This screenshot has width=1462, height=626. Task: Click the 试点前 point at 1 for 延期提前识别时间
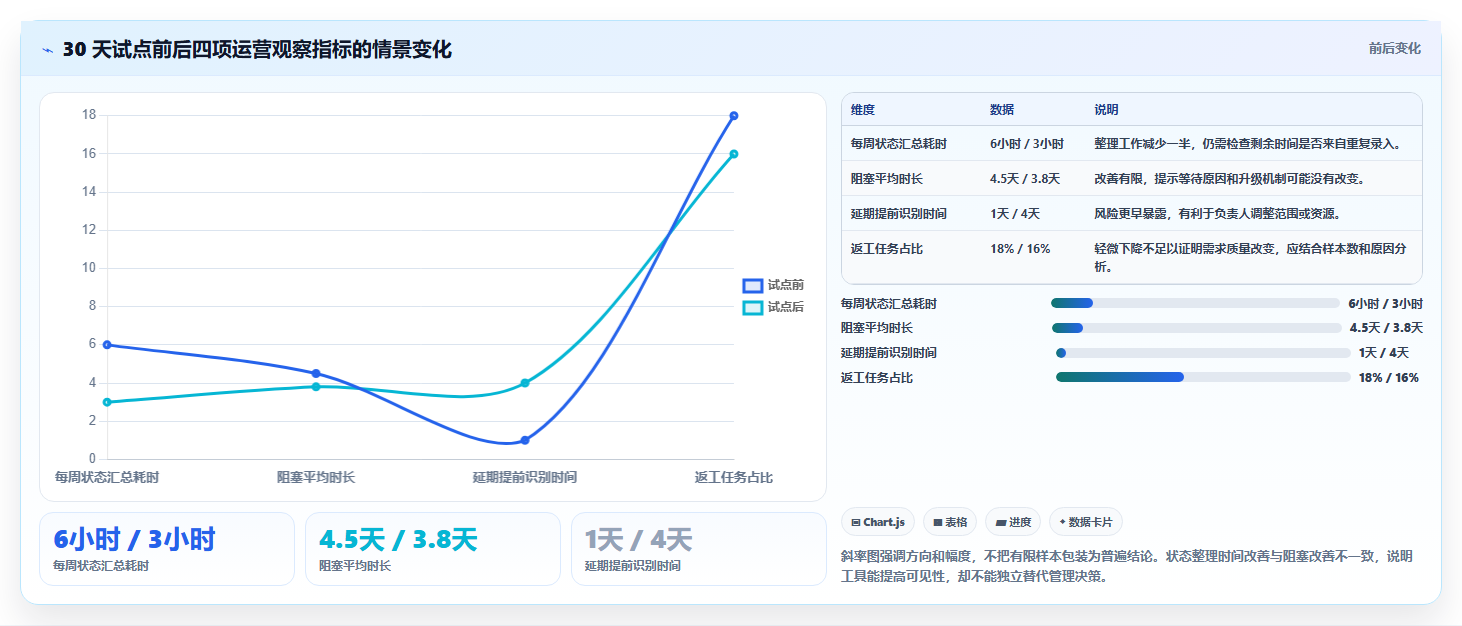click(525, 440)
